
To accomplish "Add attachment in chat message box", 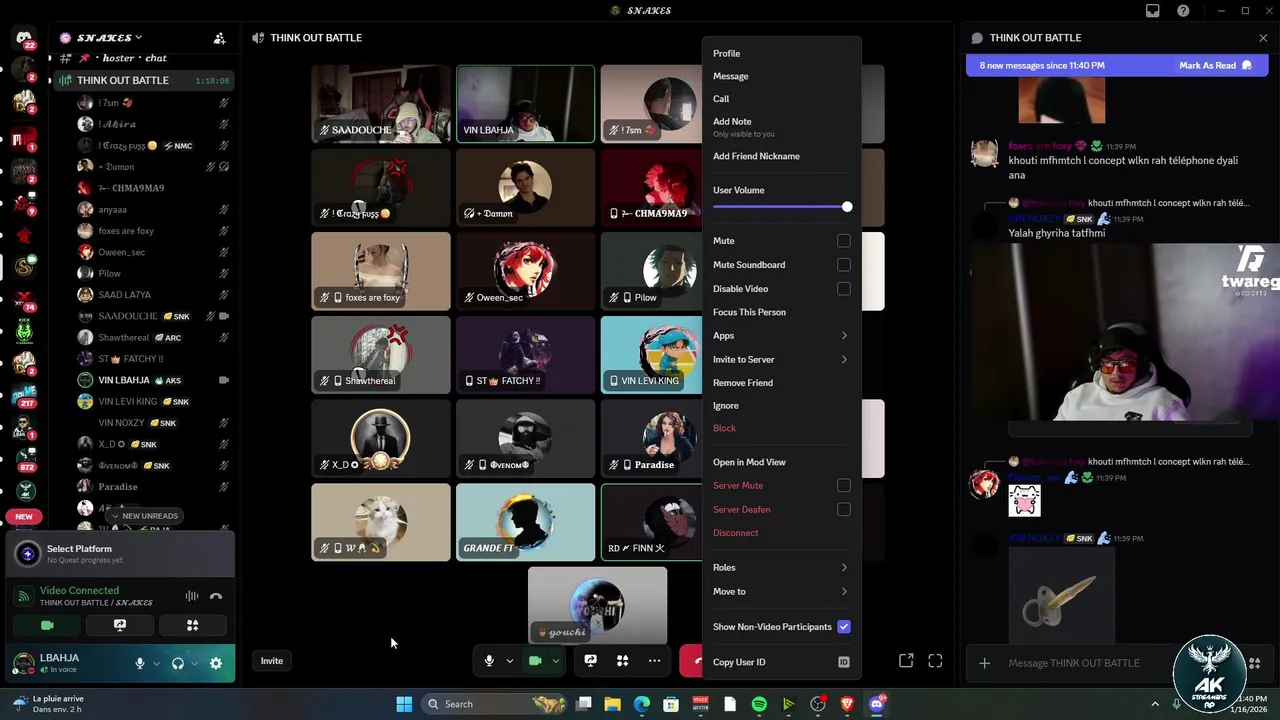I will [985, 663].
